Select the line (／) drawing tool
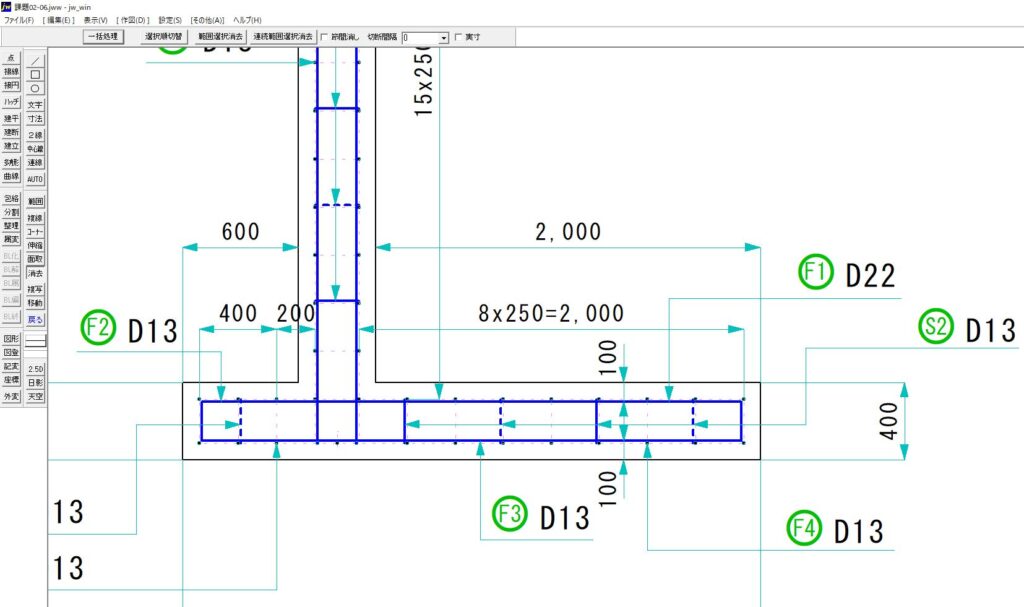The image size is (1024, 607). (x=35, y=60)
